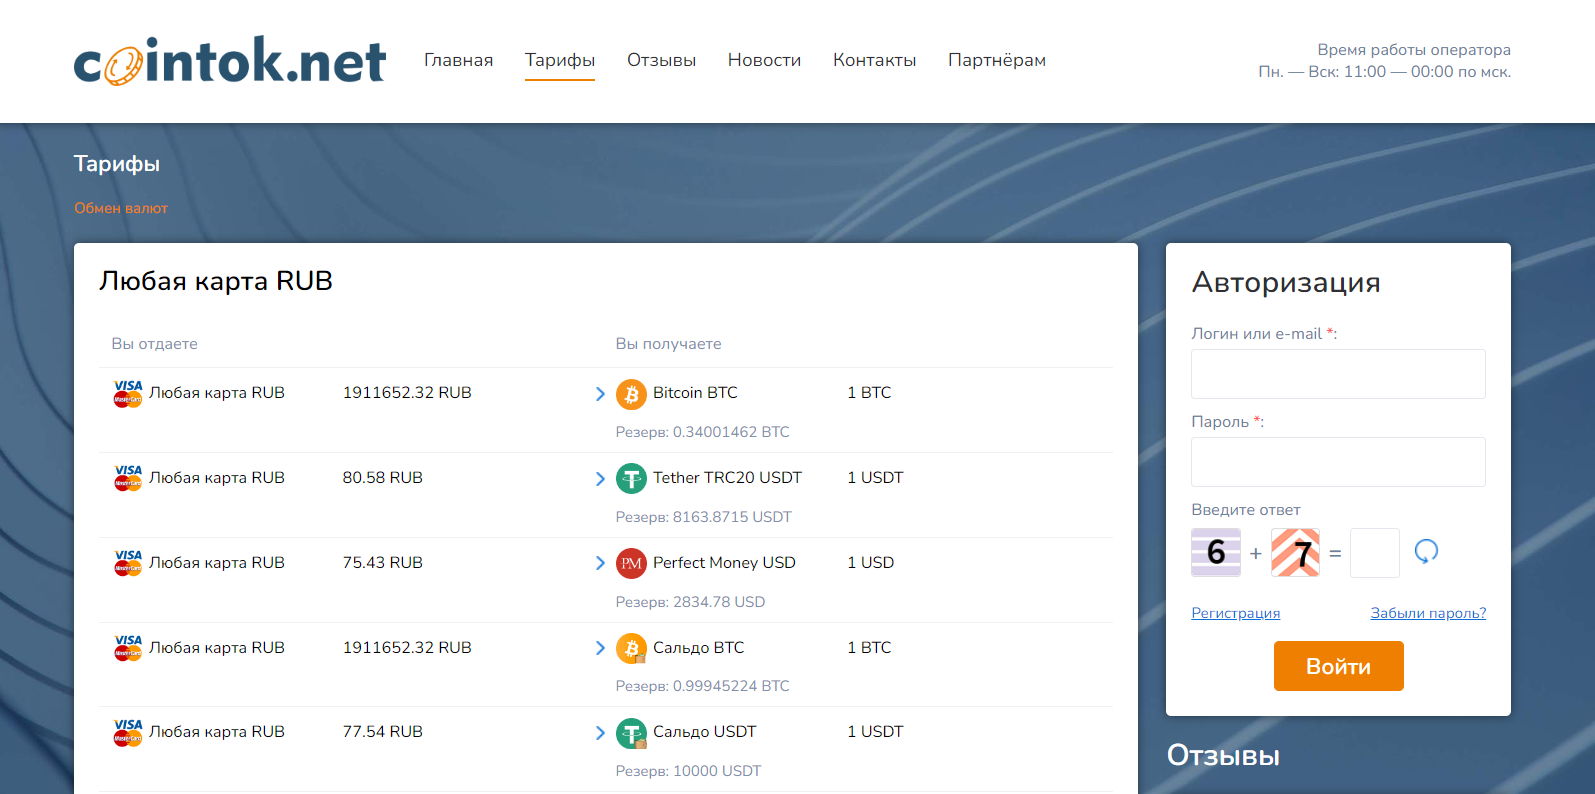The image size is (1595, 794).
Task: Select Любая карта RUB in 1911652.32 Bitcoin row
Action: click(x=217, y=393)
